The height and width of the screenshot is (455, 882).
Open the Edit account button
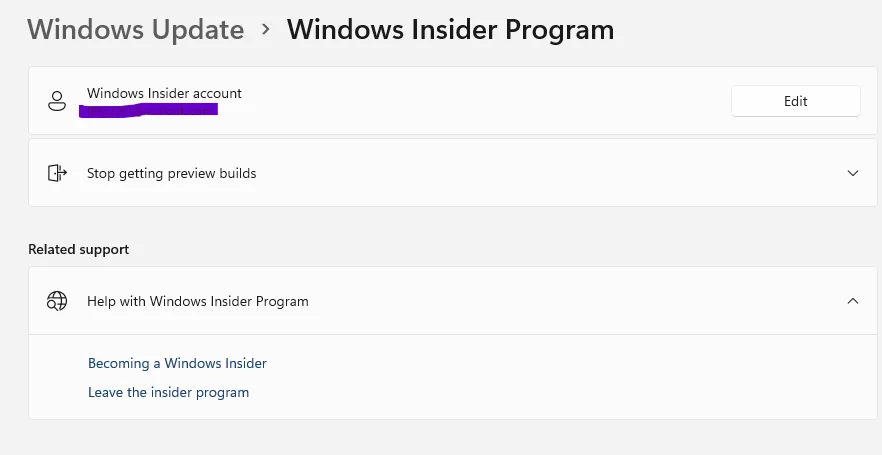click(795, 101)
